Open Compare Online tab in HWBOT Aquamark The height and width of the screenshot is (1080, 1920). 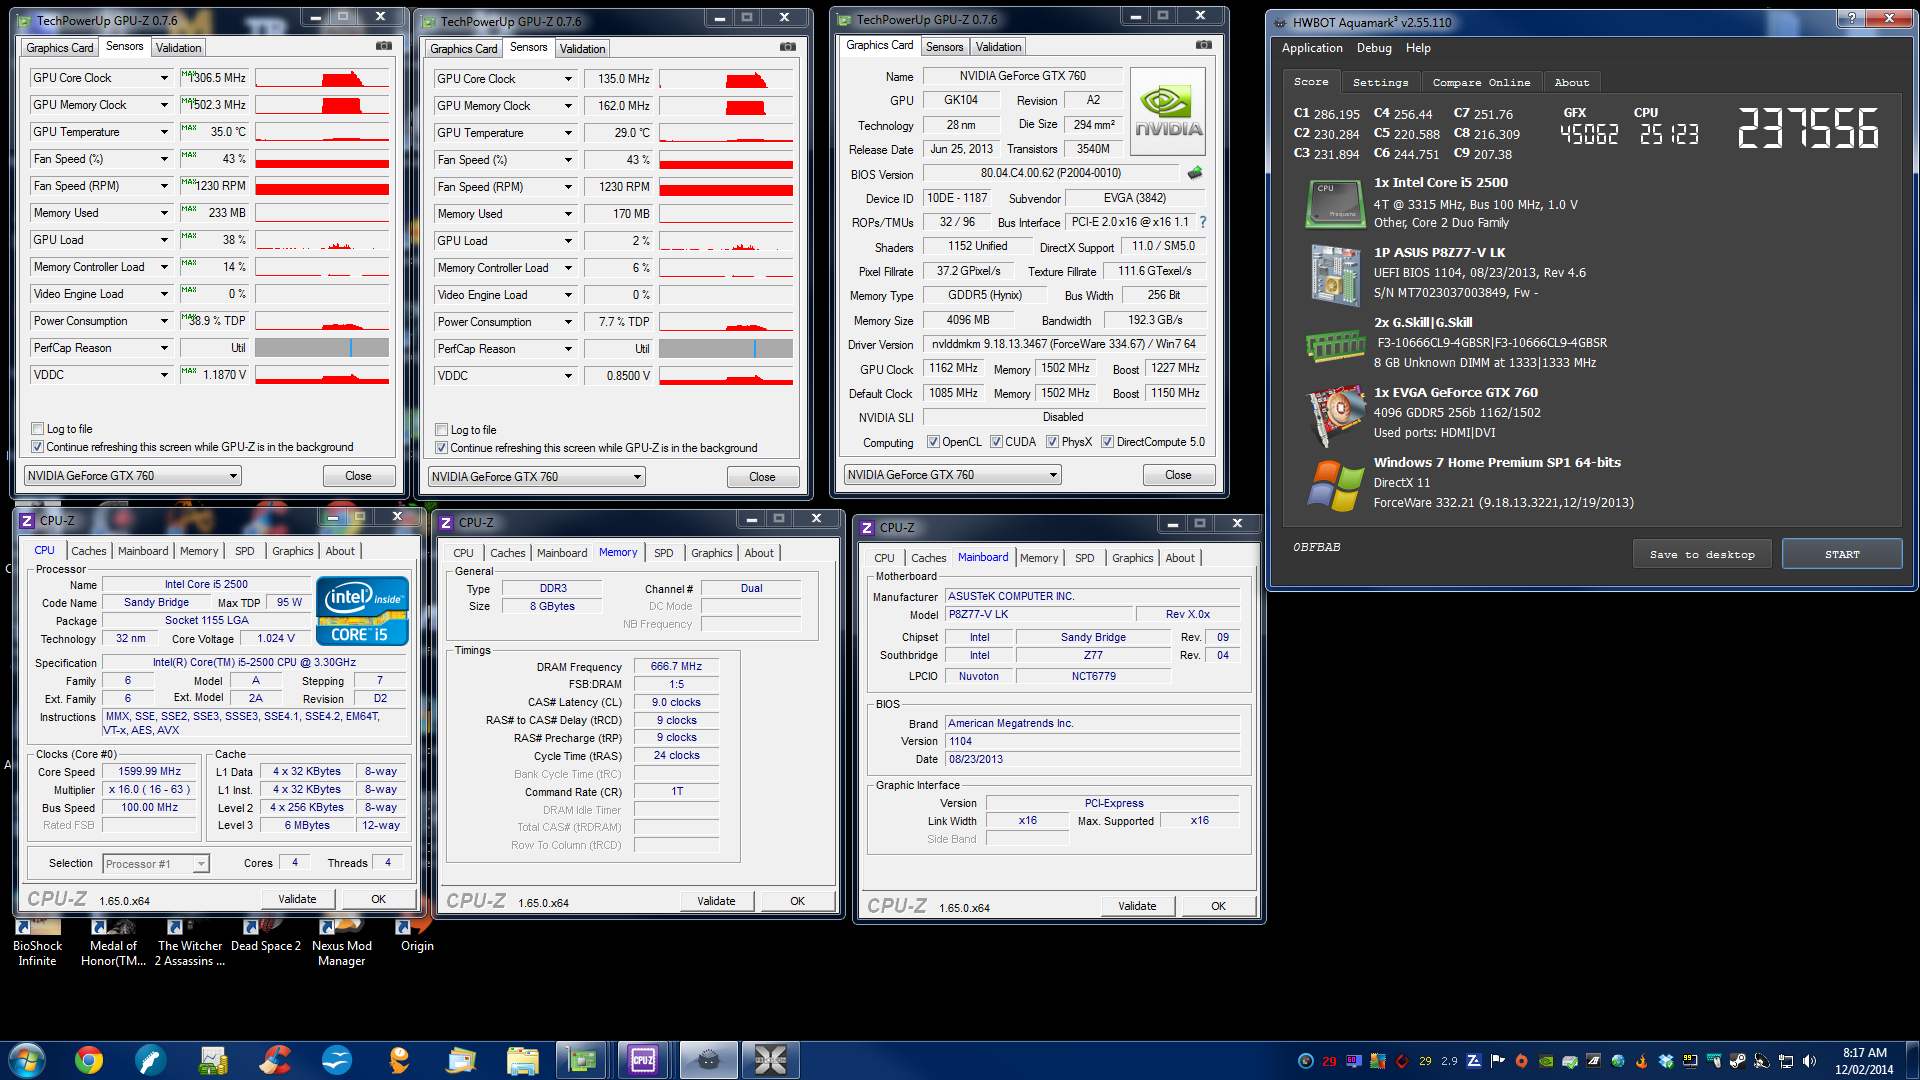(x=1481, y=83)
